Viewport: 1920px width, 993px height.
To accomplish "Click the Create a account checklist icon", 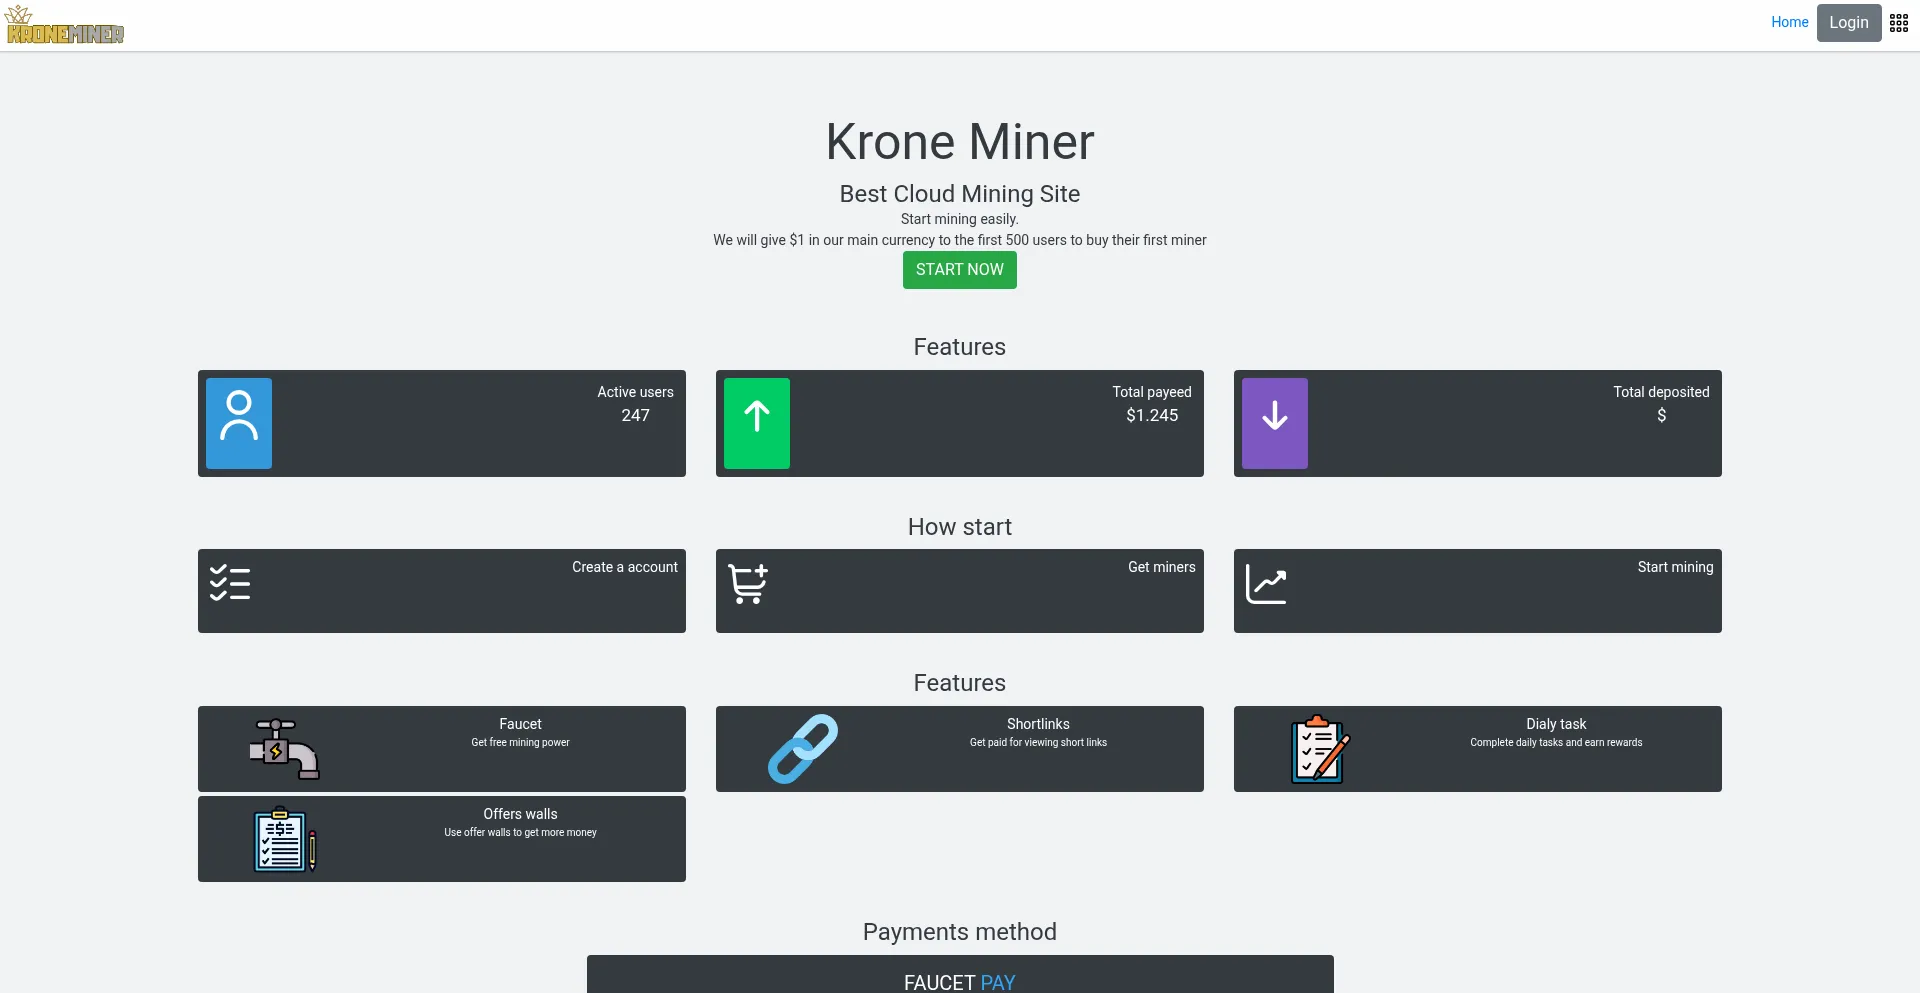I will pyautogui.click(x=230, y=583).
